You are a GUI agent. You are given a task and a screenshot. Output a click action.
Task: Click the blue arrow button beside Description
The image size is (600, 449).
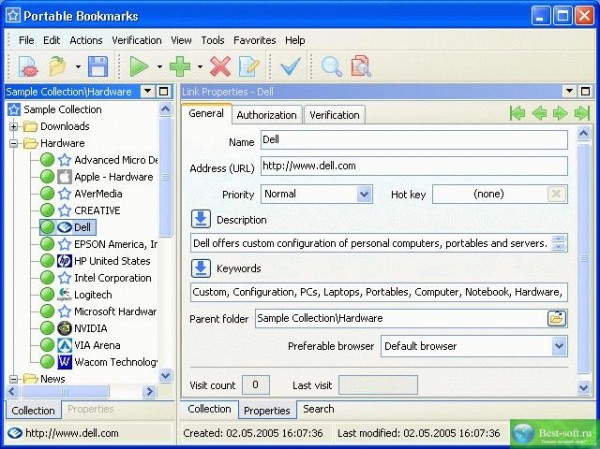(x=201, y=219)
